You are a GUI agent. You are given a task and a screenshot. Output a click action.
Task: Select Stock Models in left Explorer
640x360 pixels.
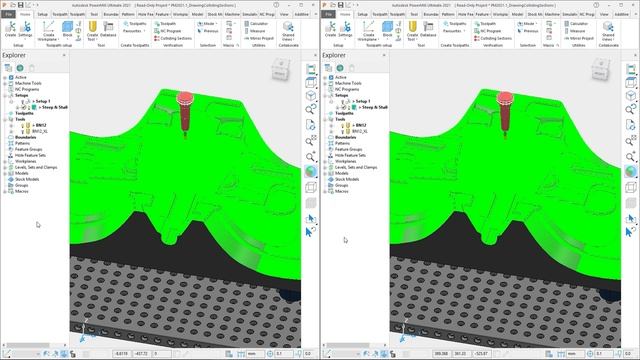[27, 179]
